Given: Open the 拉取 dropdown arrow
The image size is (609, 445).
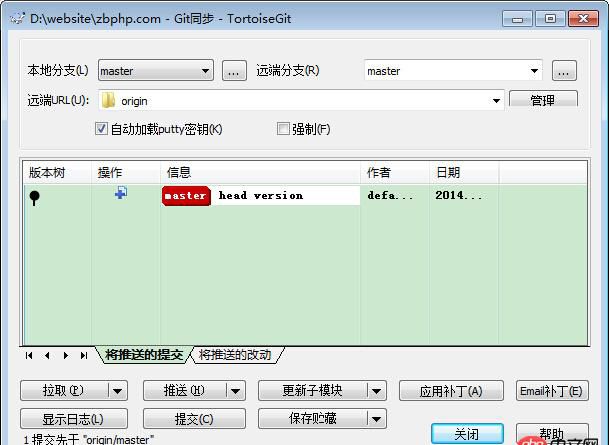Looking at the screenshot, I should point(118,391).
